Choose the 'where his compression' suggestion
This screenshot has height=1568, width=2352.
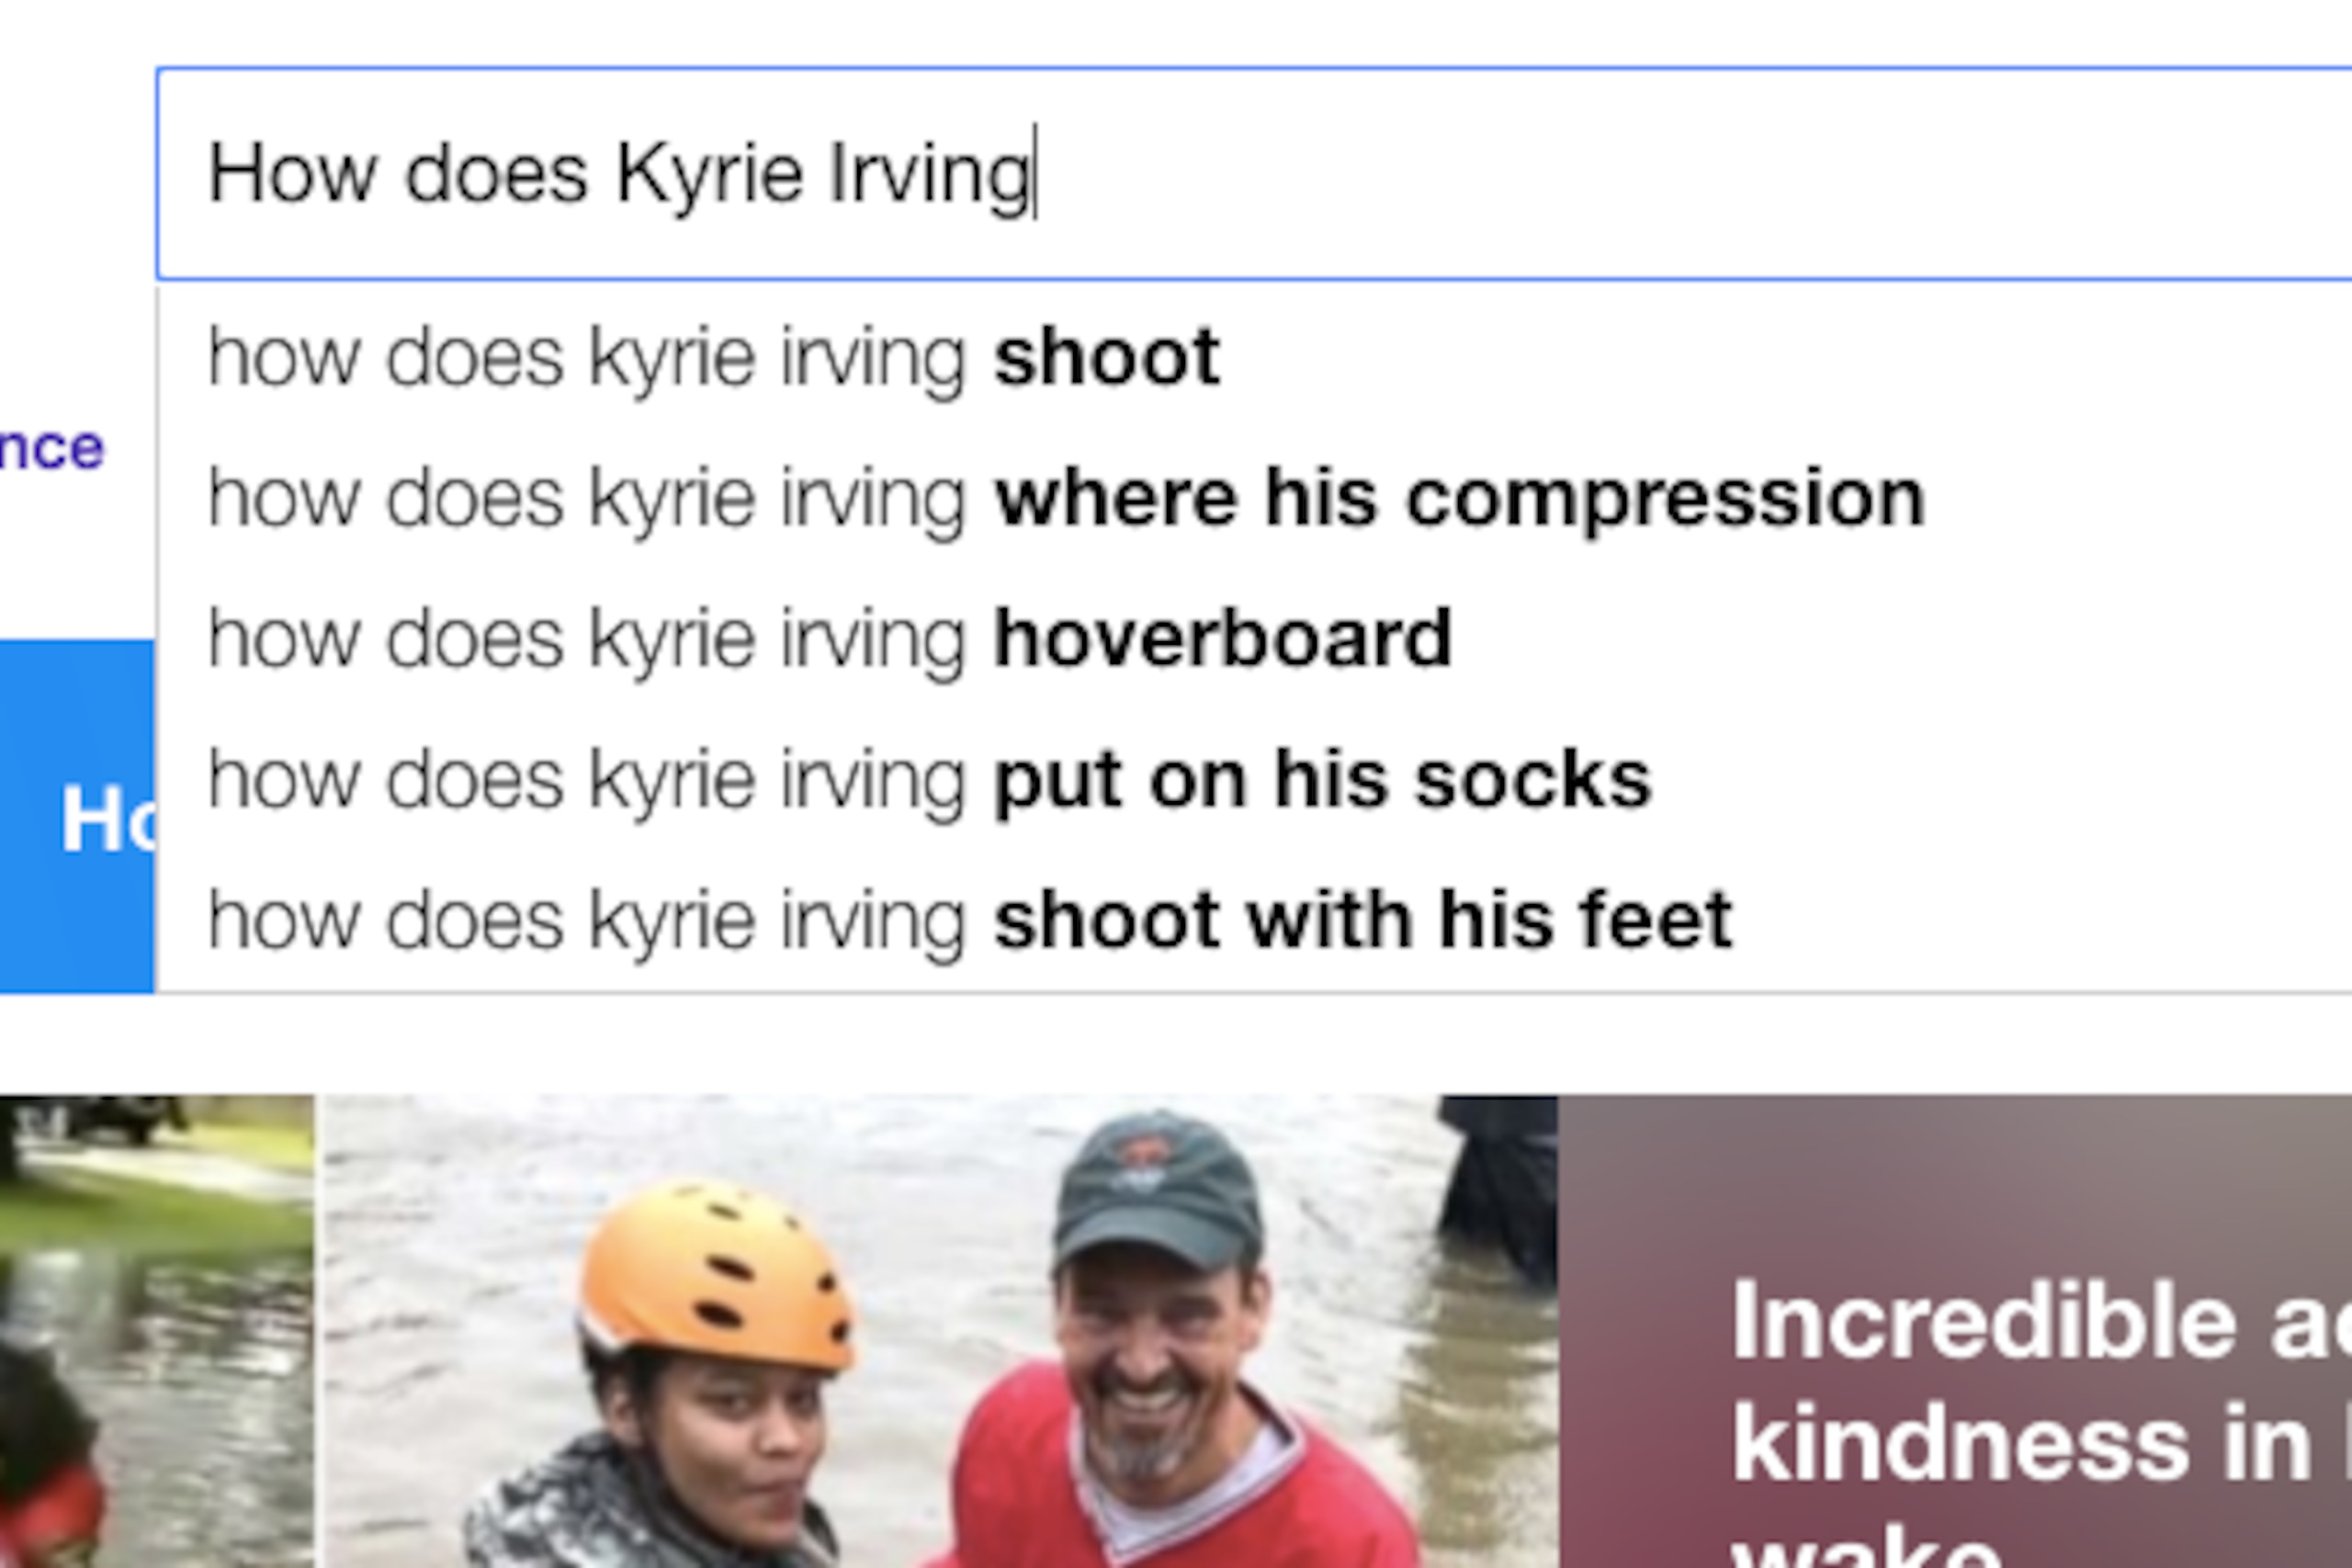[x=1254, y=498]
